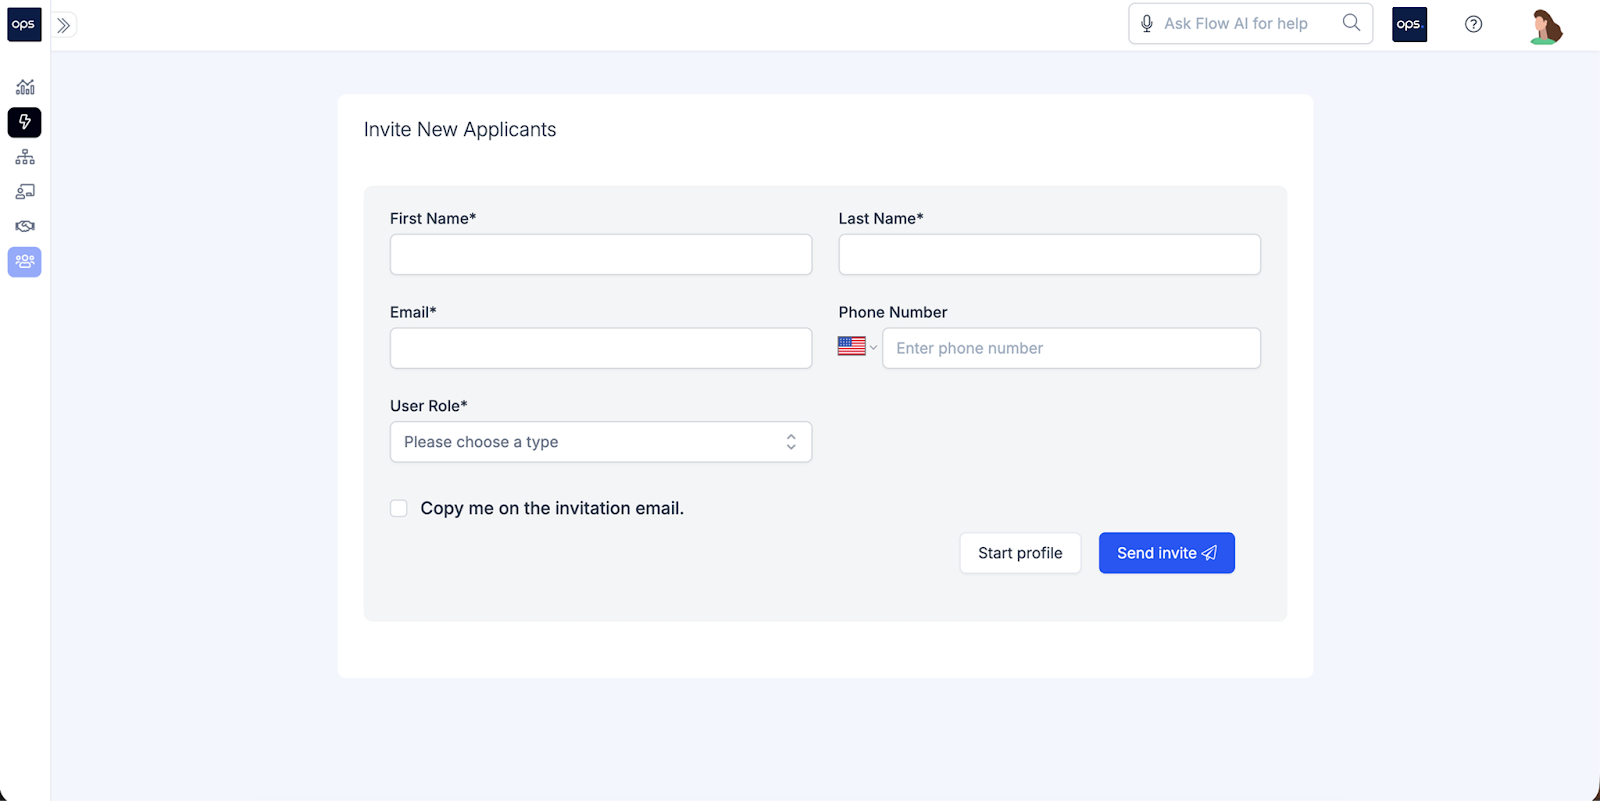This screenshot has width=1600, height=801.
Task: Click the Invite New Applicants heading
Action: 460,130
